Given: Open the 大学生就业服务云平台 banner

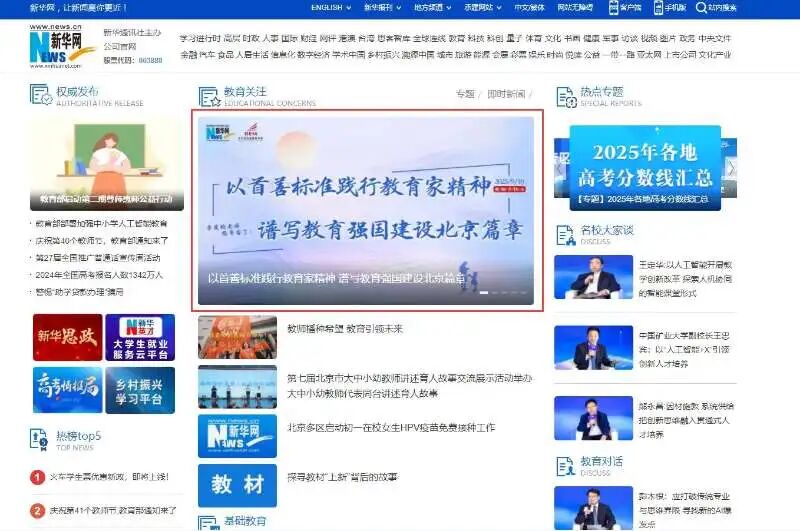Looking at the screenshot, I should [x=140, y=337].
